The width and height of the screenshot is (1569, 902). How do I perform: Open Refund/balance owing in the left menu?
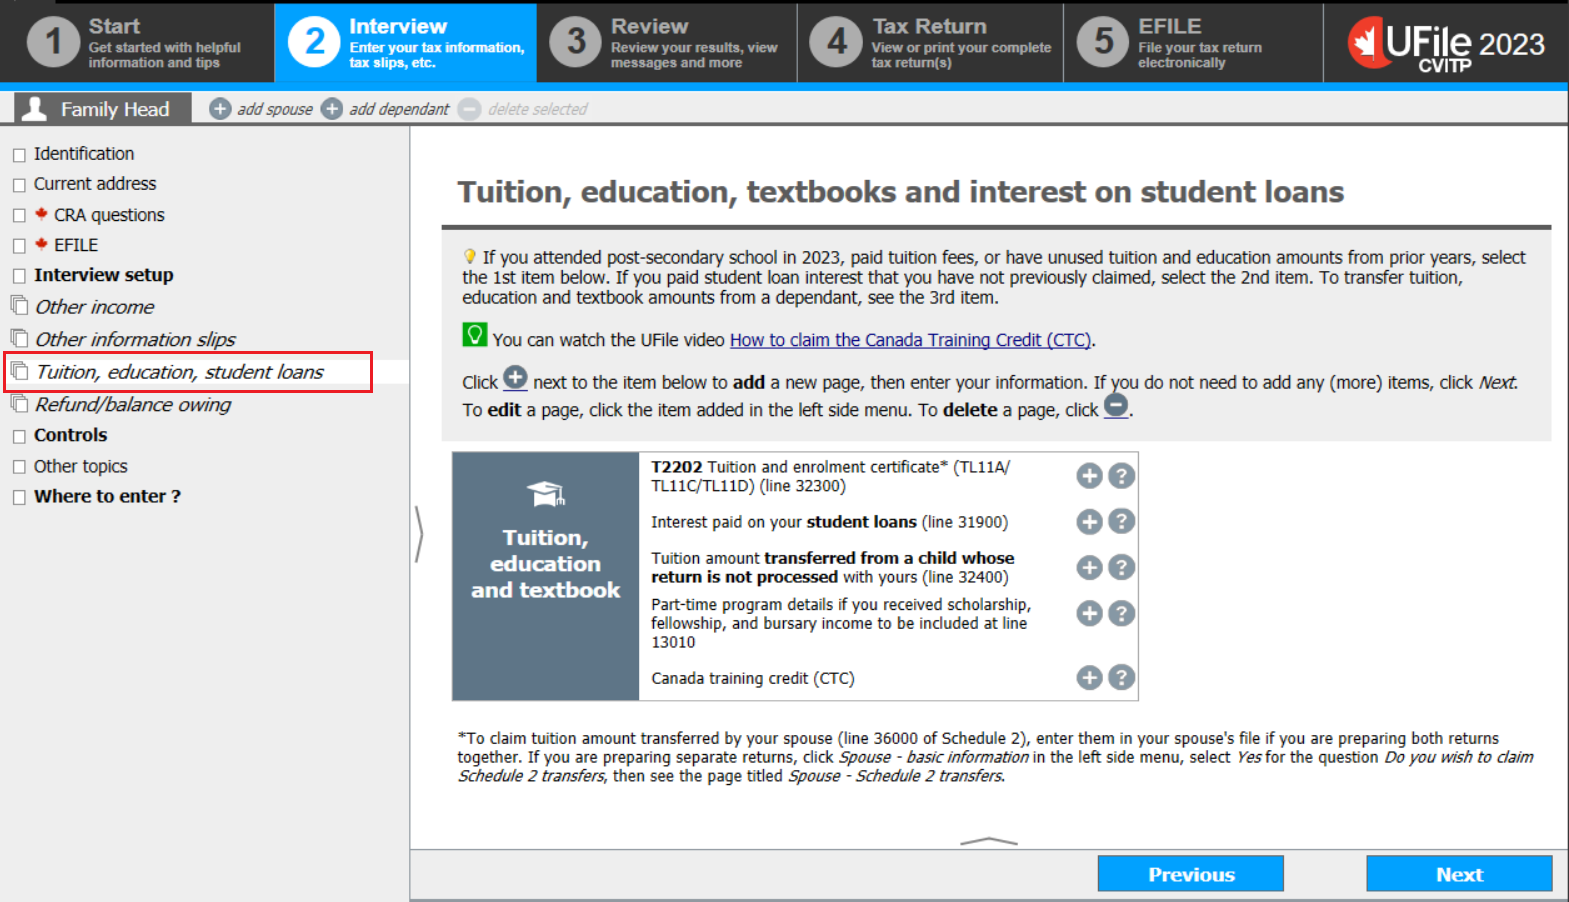click(x=133, y=404)
